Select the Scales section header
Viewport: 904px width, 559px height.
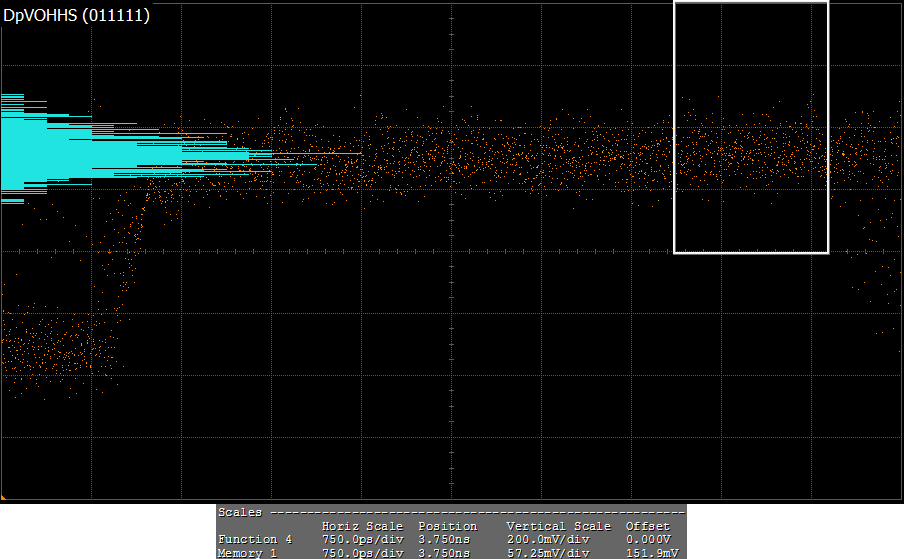click(240, 512)
